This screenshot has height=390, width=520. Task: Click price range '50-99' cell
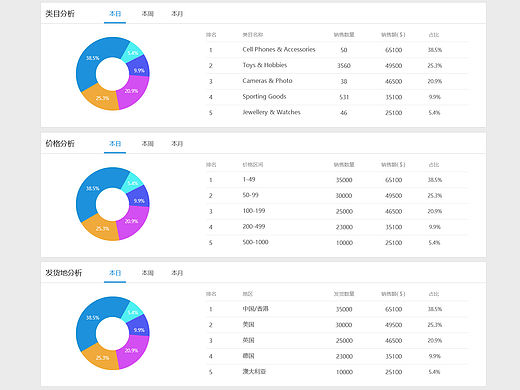point(250,195)
